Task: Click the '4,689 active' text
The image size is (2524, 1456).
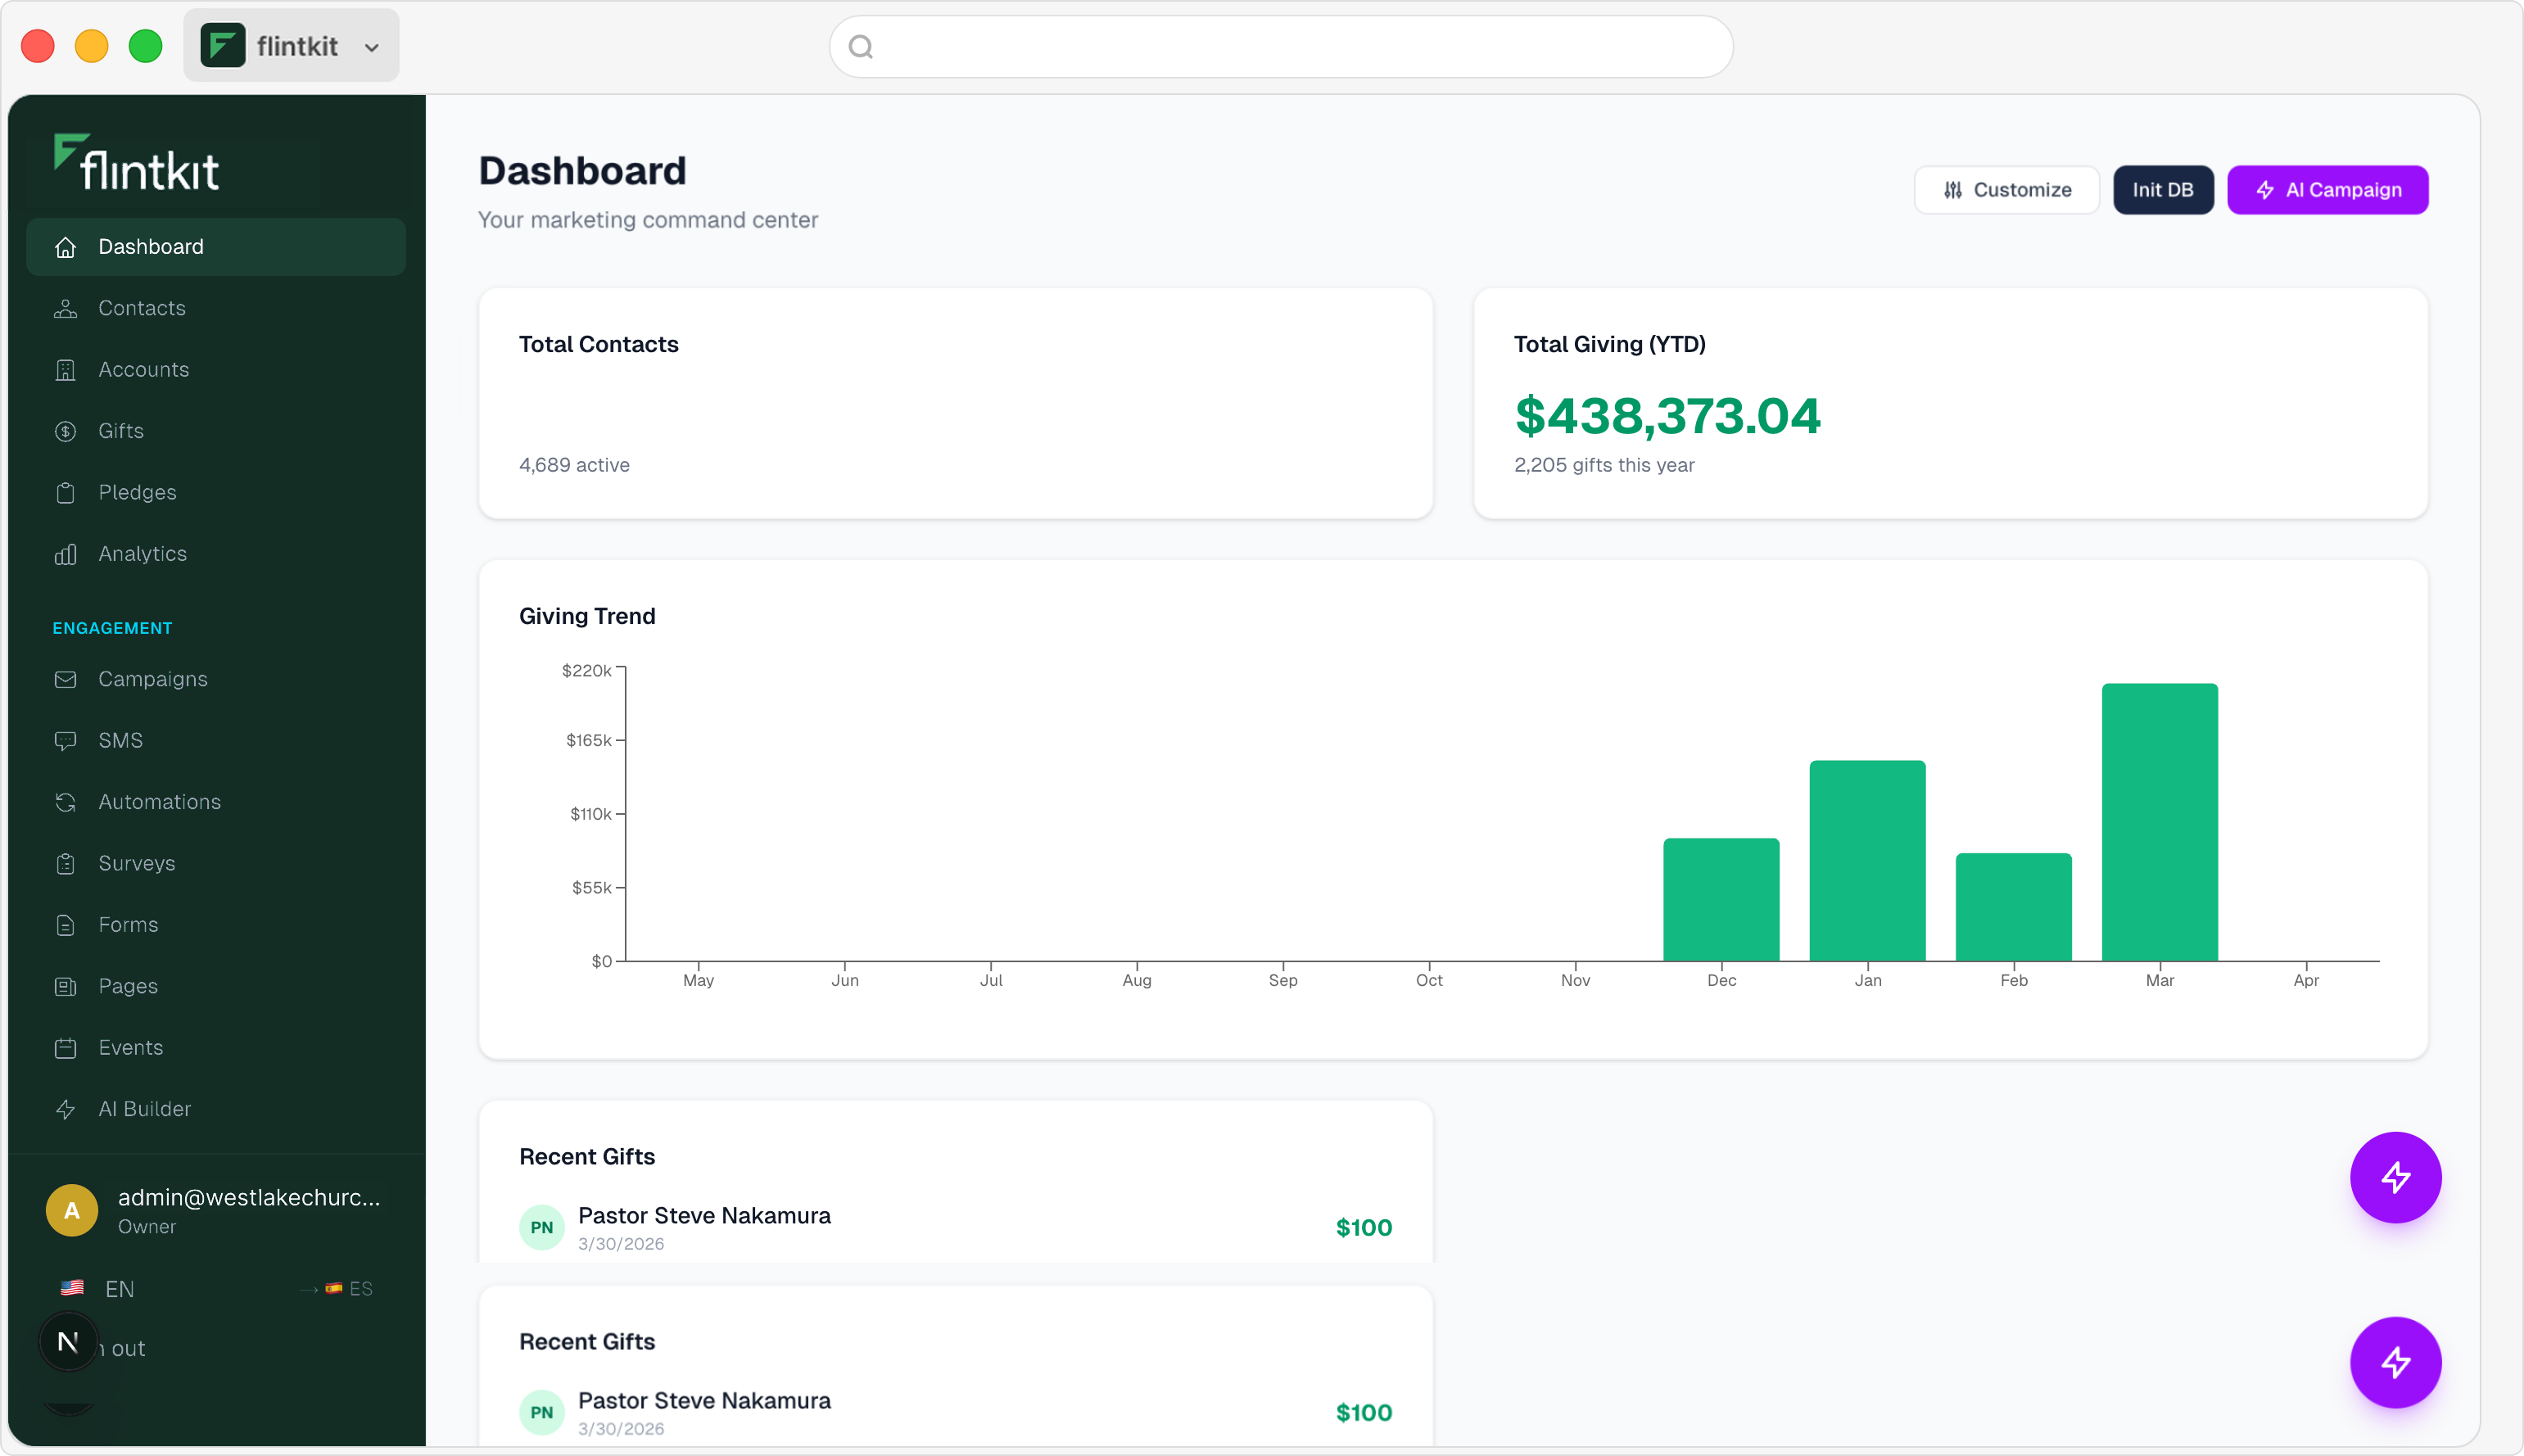Action: point(574,465)
